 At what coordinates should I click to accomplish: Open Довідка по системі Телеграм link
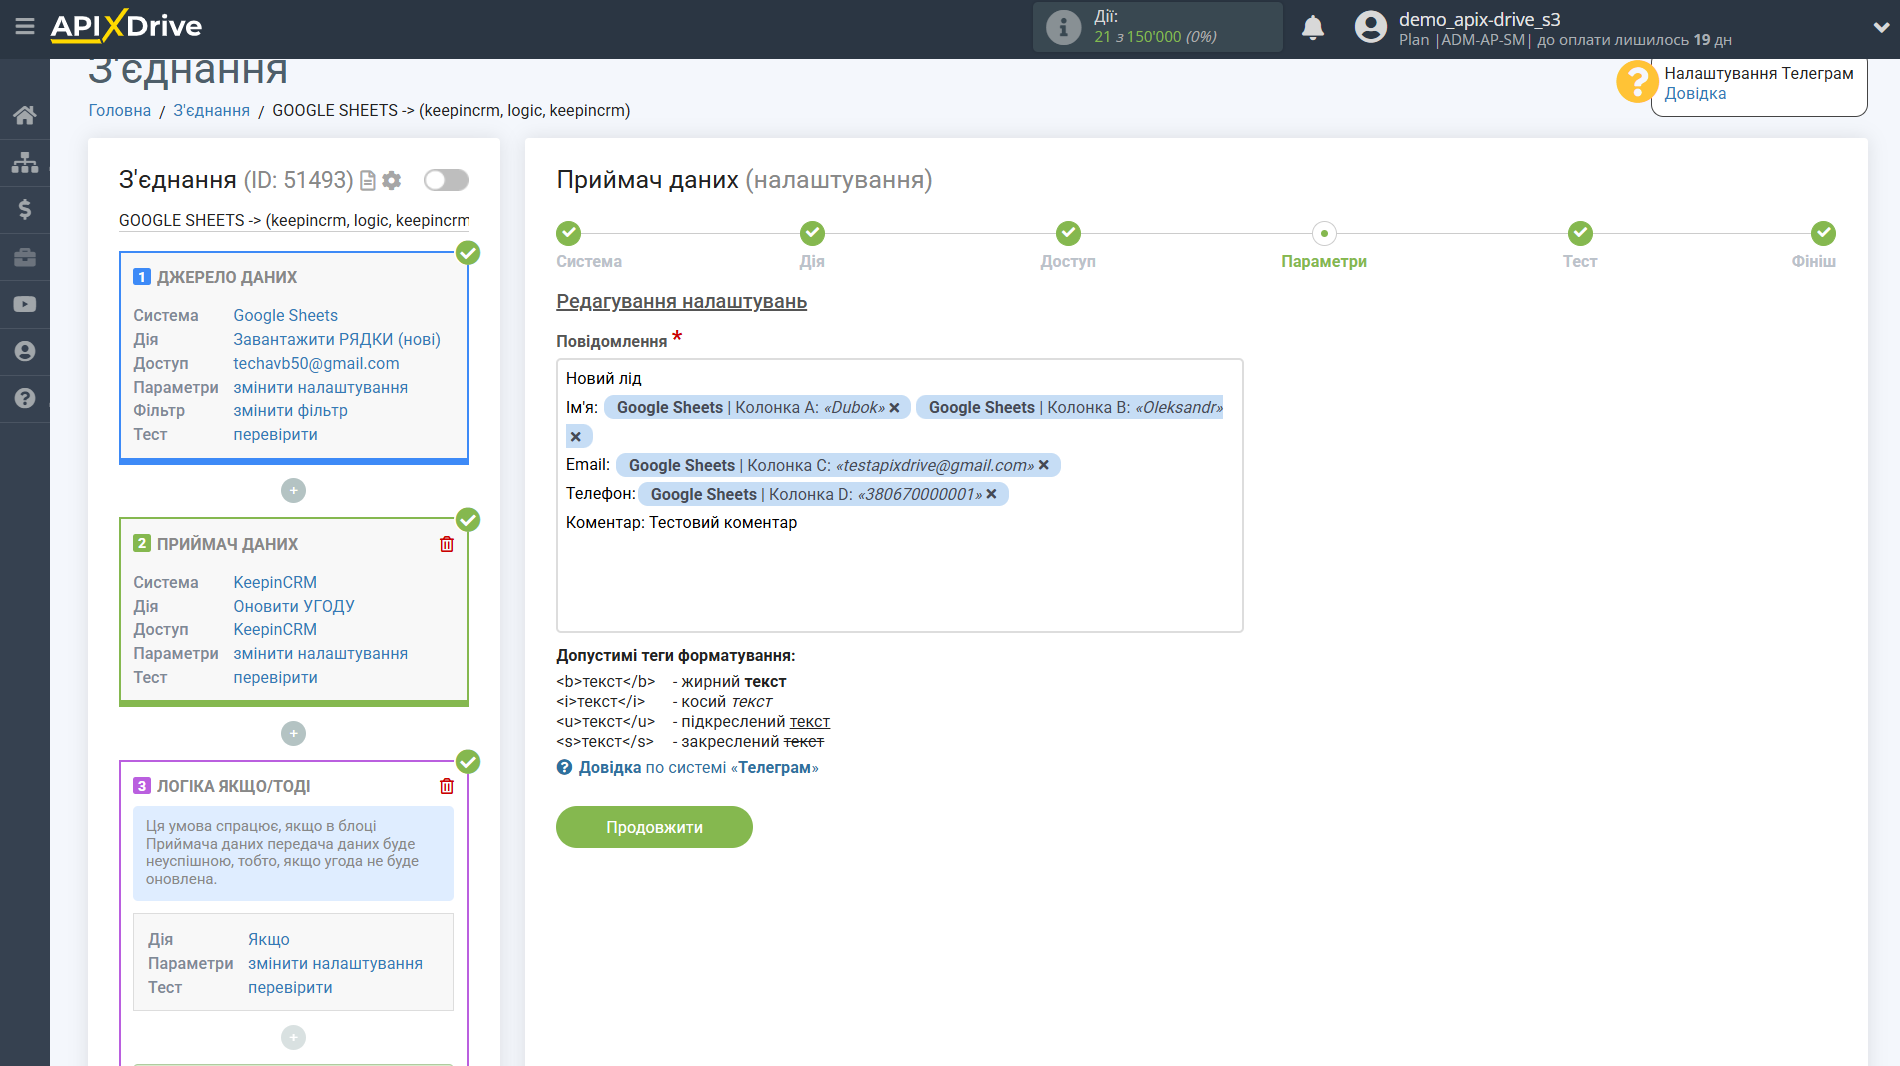pos(698,768)
